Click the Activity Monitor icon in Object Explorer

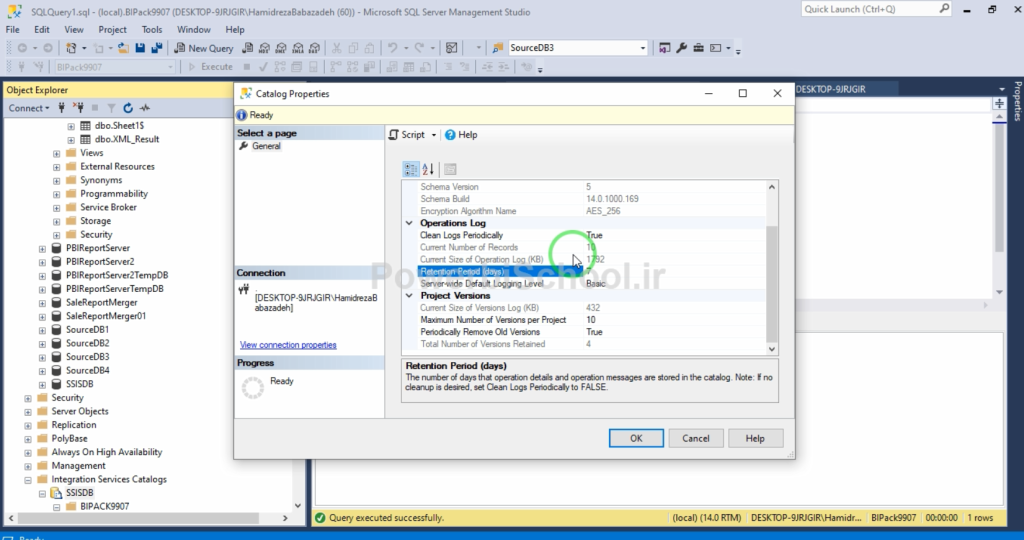[145, 108]
